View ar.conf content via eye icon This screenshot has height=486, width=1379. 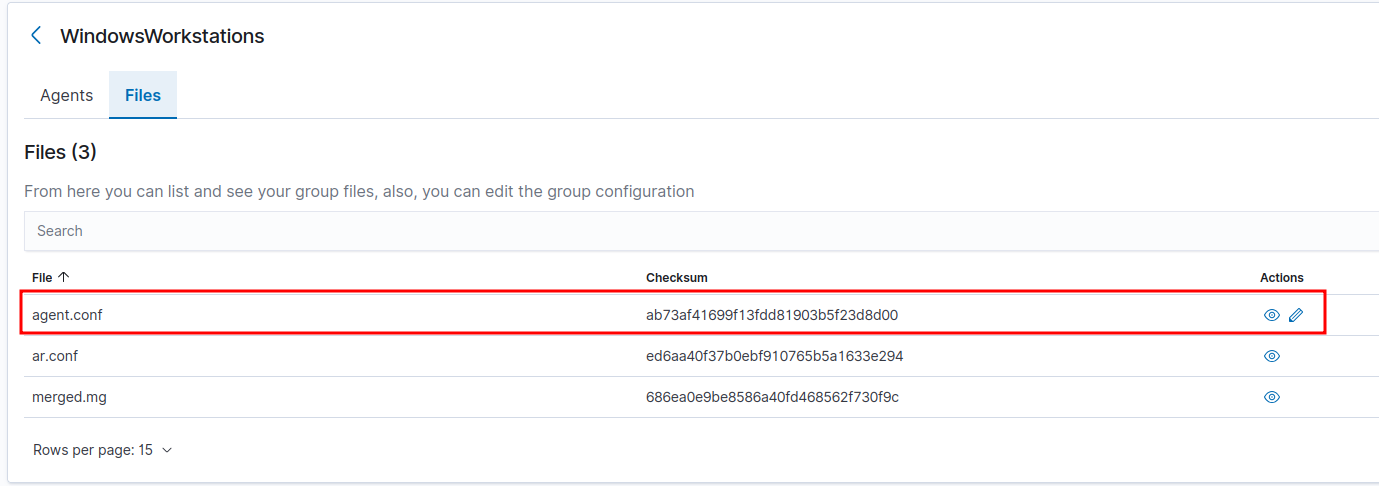(x=1272, y=356)
